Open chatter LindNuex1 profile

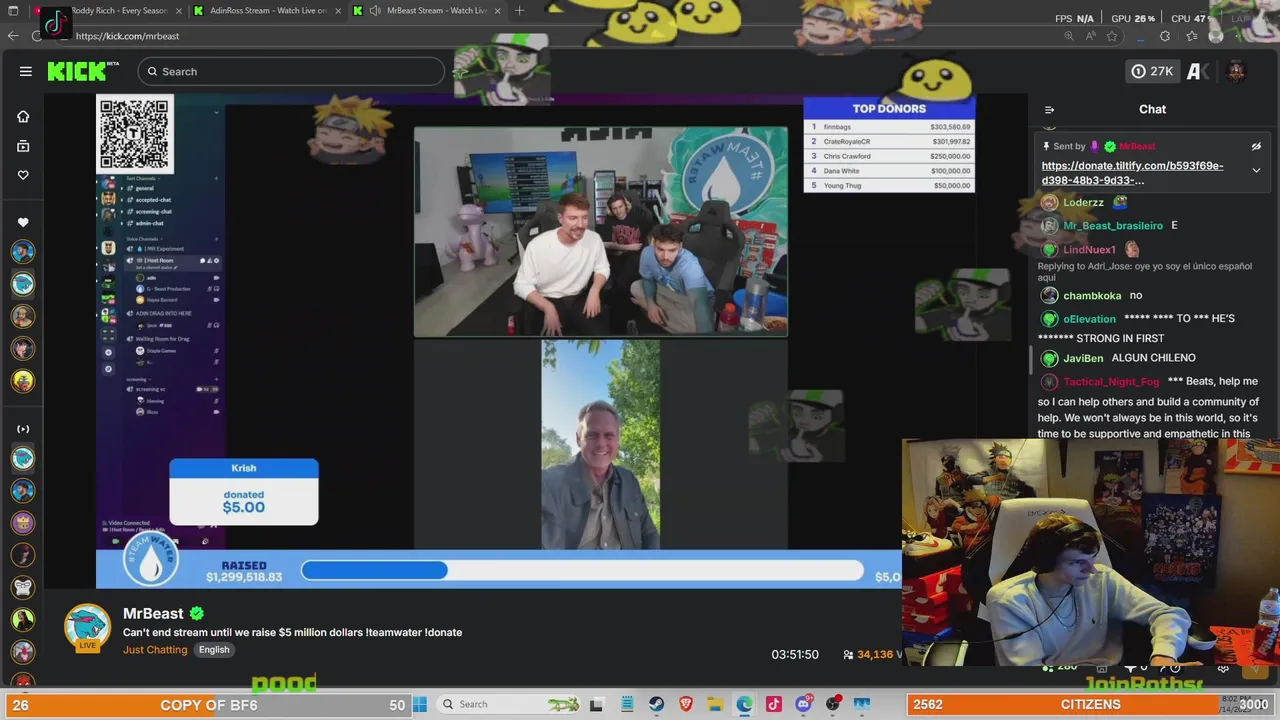point(1089,250)
